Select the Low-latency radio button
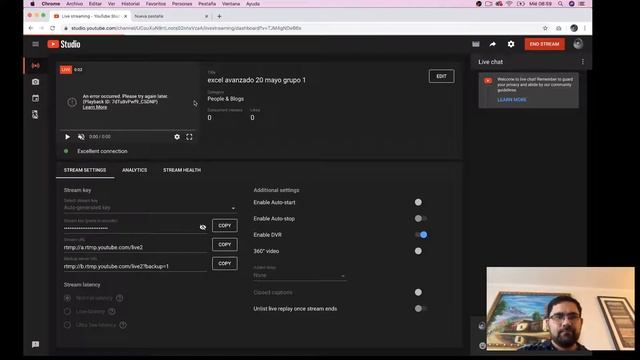This screenshot has width=640, height=360. coord(68,311)
